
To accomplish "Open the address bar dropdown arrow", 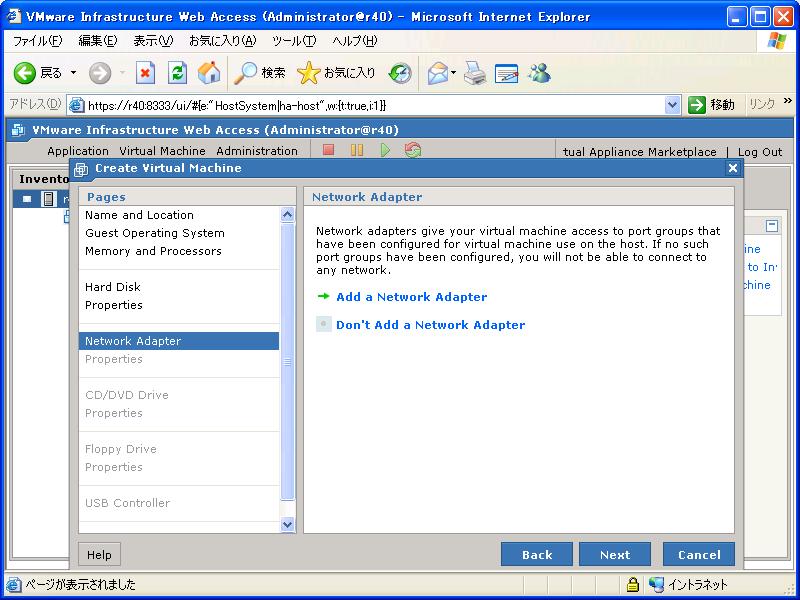I will (672, 106).
